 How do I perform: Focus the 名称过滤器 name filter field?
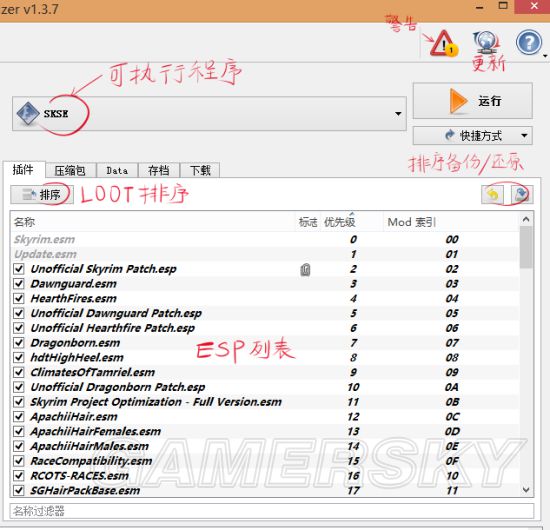pyautogui.click(x=272, y=511)
